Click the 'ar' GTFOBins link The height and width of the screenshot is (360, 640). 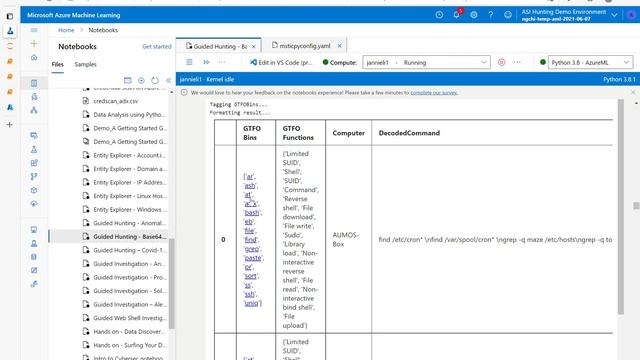(249, 177)
